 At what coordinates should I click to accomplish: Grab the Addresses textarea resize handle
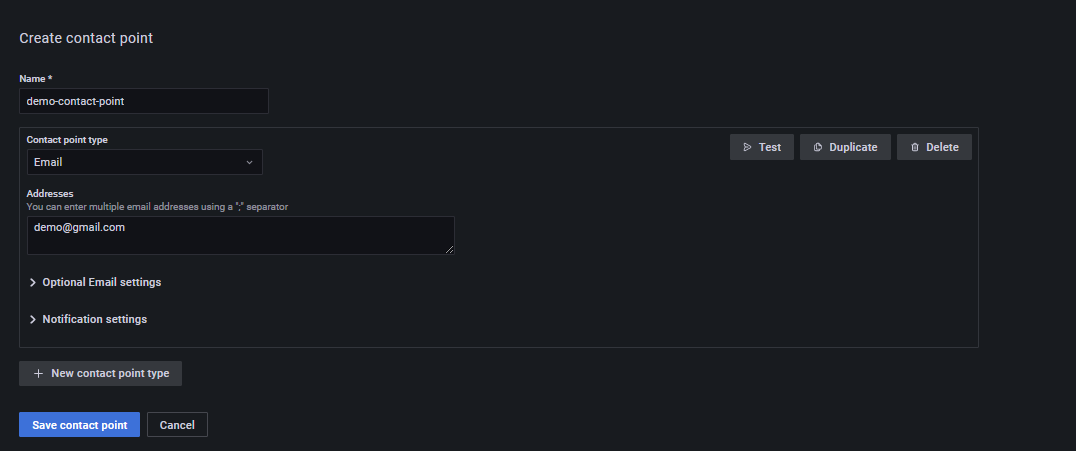click(450, 250)
